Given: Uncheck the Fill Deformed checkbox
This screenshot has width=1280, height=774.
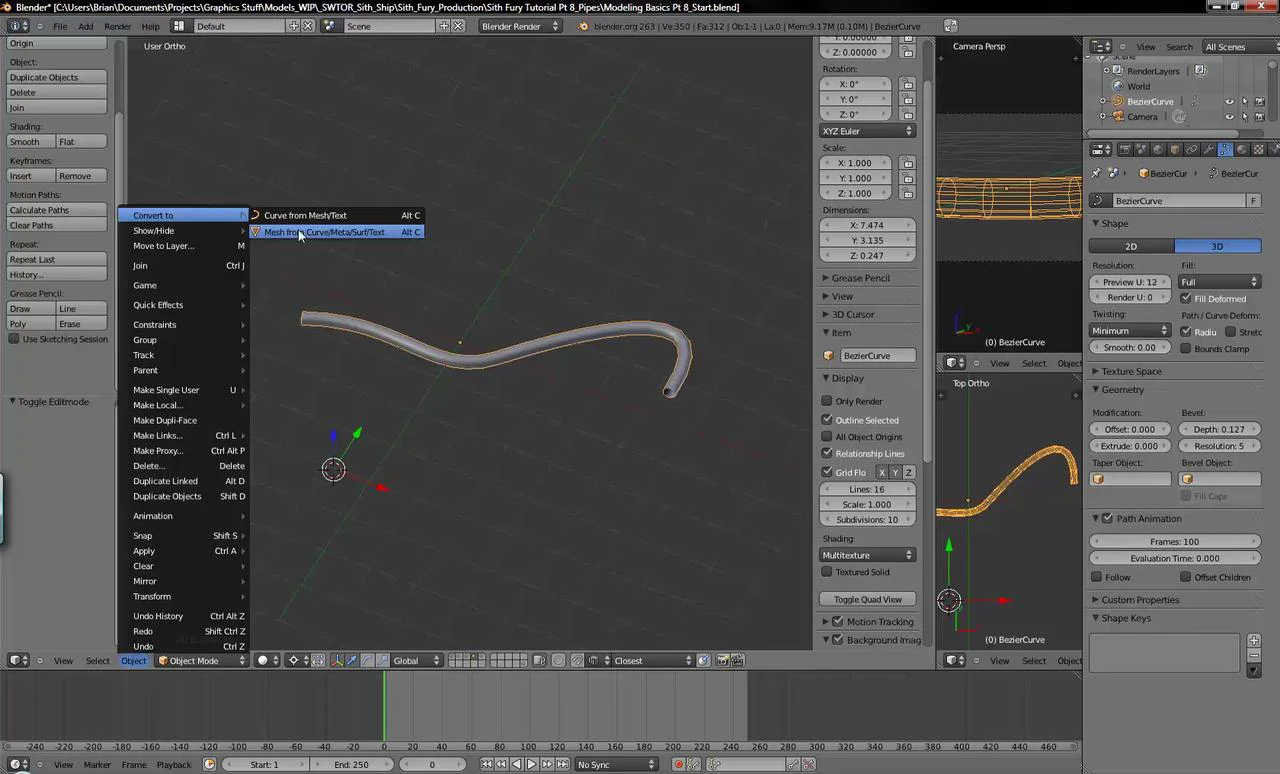Looking at the screenshot, I should coord(1186,298).
